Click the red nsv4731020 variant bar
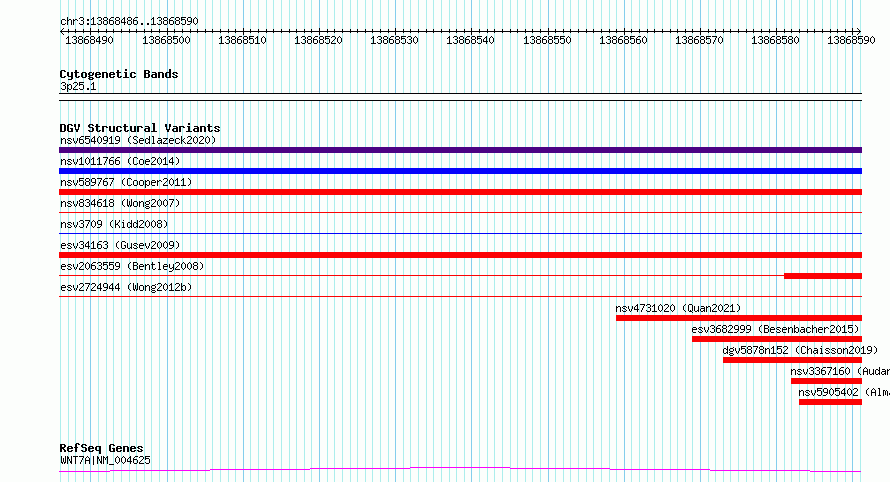Image resolution: width=890 pixels, height=482 pixels. tap(739, 318)
